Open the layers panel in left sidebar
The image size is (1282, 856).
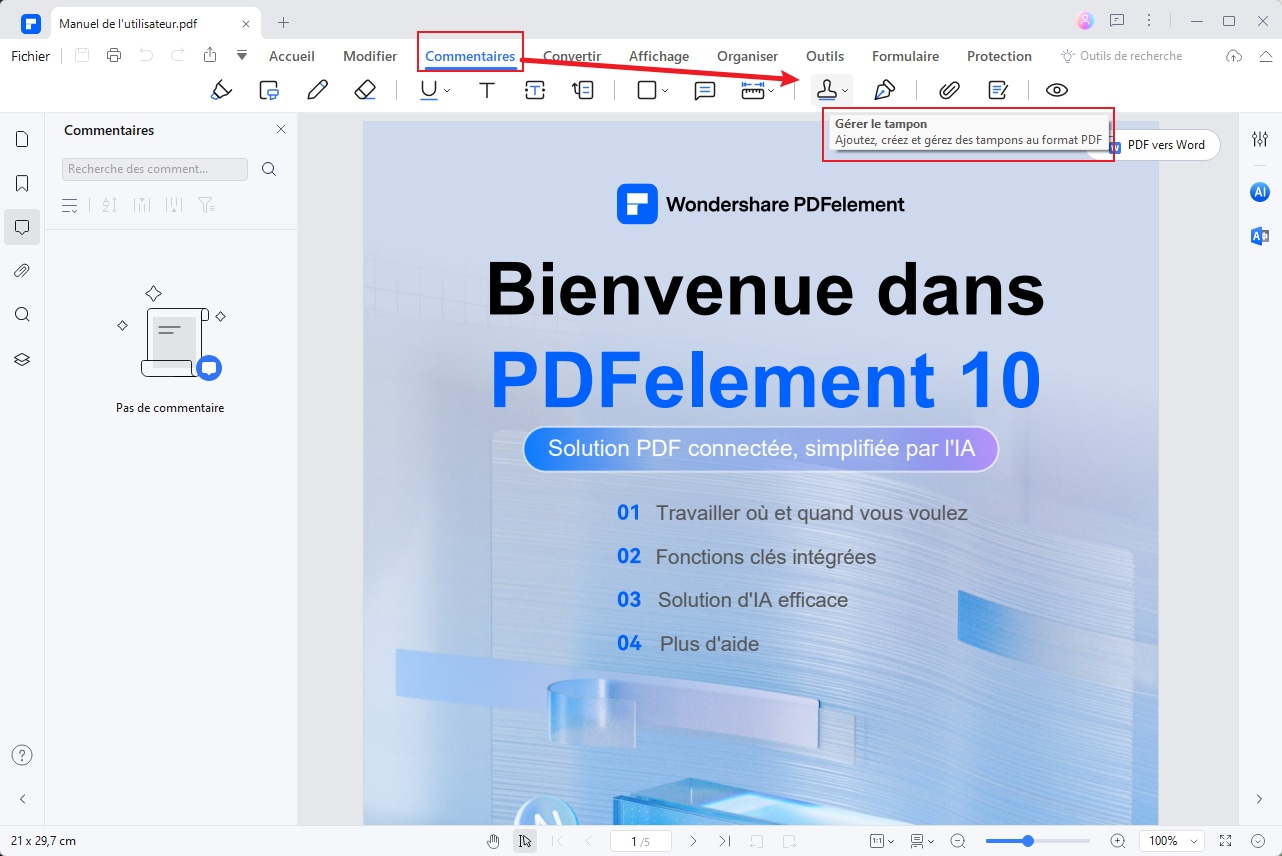(x=22, y=359)
